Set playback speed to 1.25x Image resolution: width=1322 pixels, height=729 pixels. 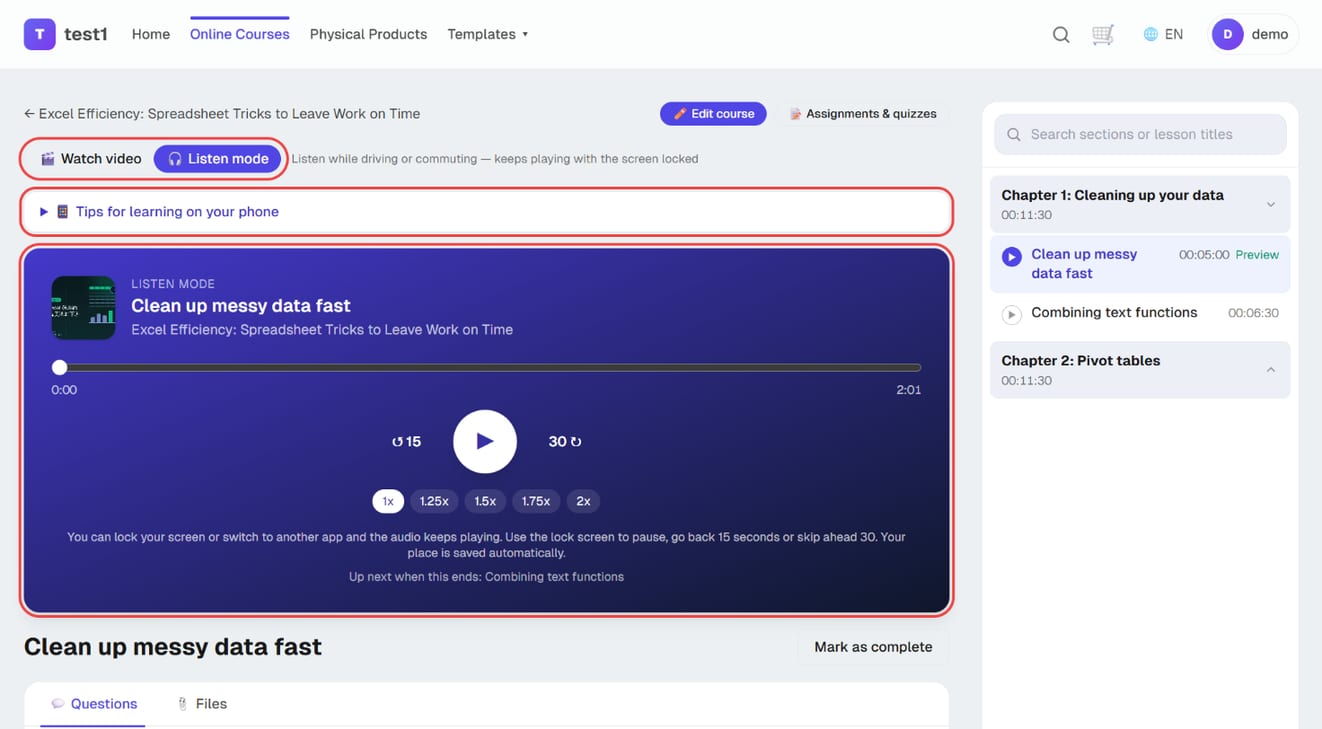434,501
